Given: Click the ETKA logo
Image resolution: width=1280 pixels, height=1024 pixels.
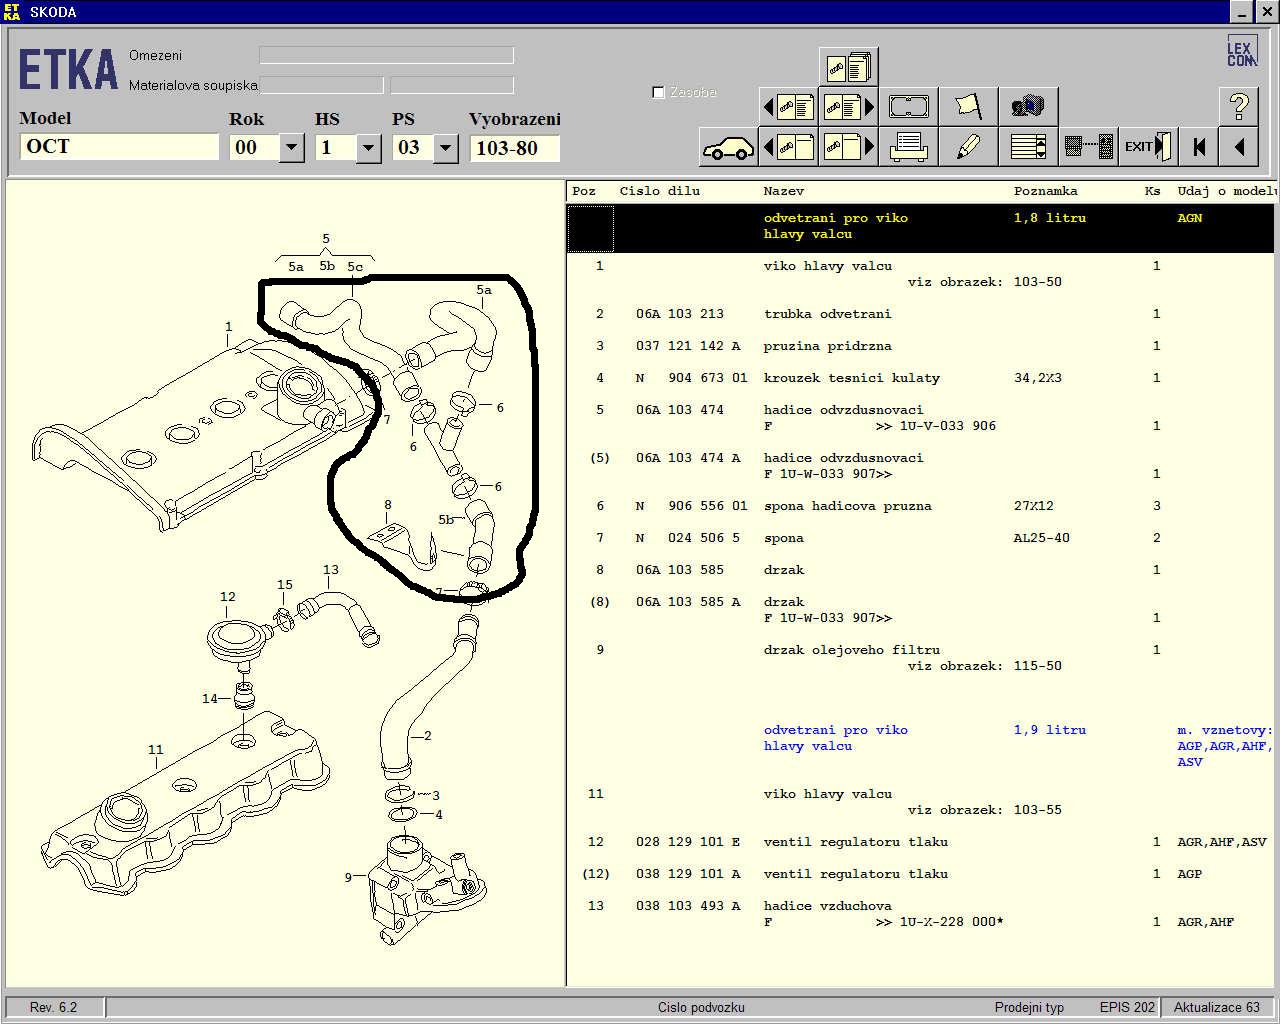Looking at the screenshot, I should 68,70.
